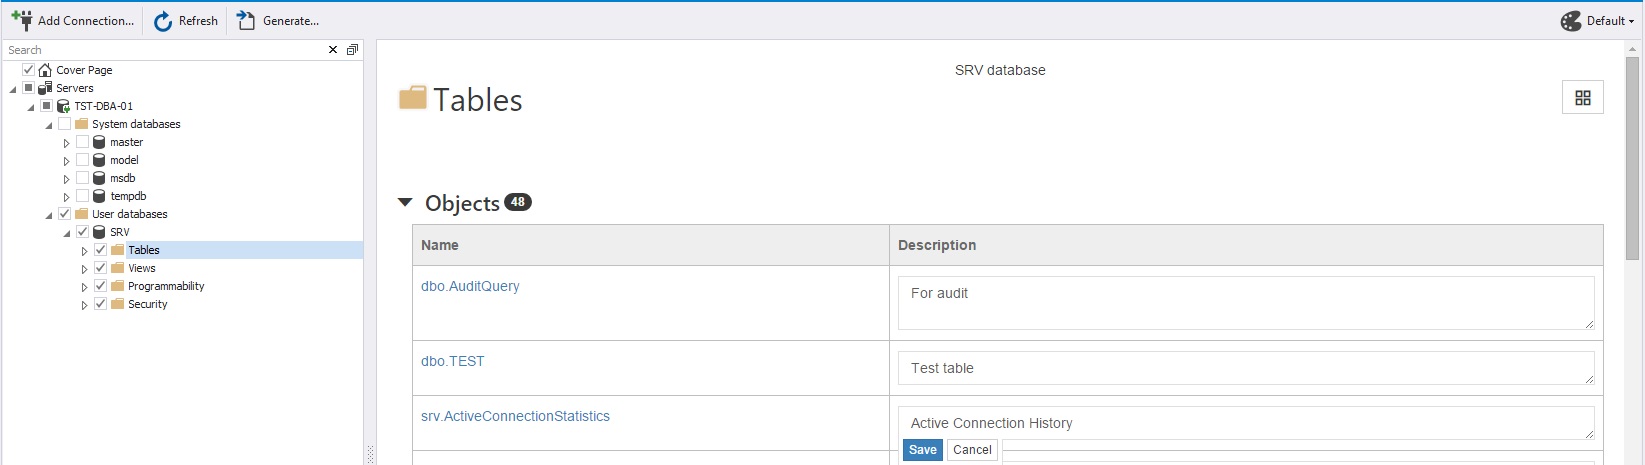Click the master database cylinder icon

point(99,142)
